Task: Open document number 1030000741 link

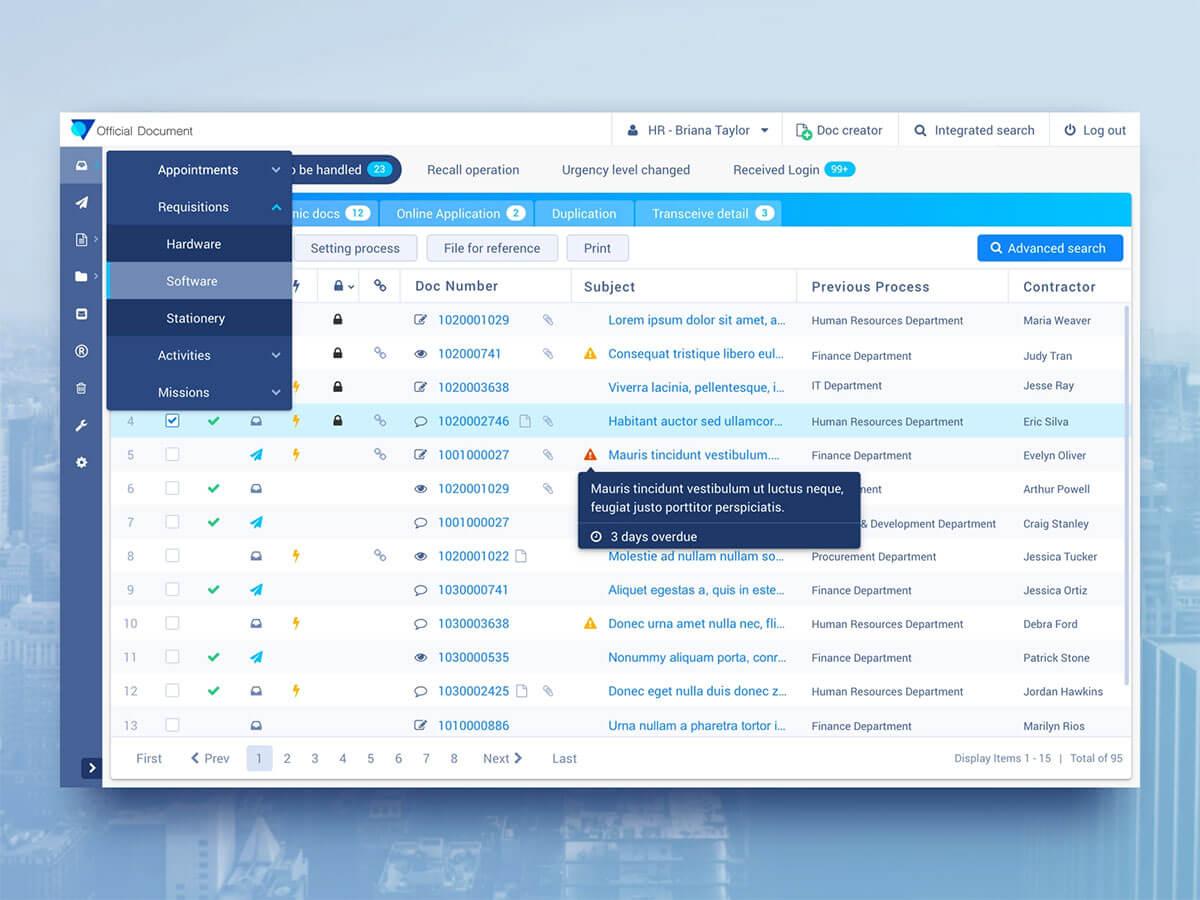Action: 473,590
